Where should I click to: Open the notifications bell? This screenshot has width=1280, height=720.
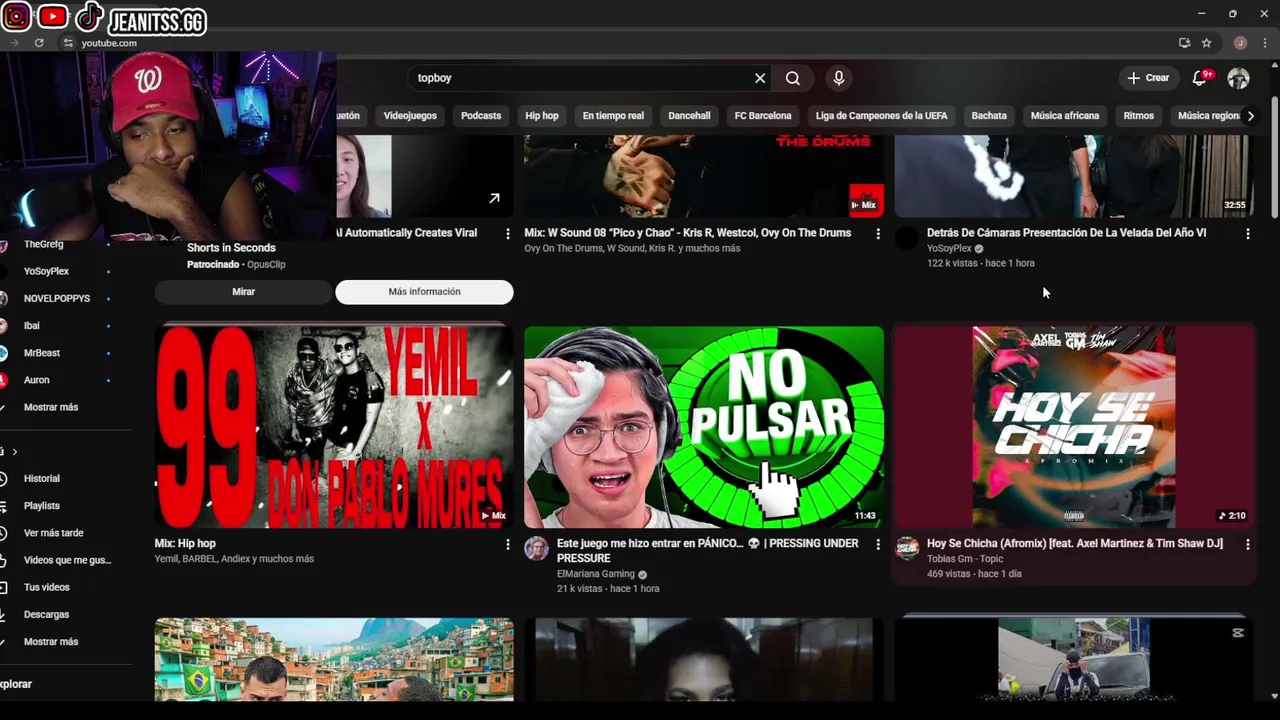tap(1200, 78)
